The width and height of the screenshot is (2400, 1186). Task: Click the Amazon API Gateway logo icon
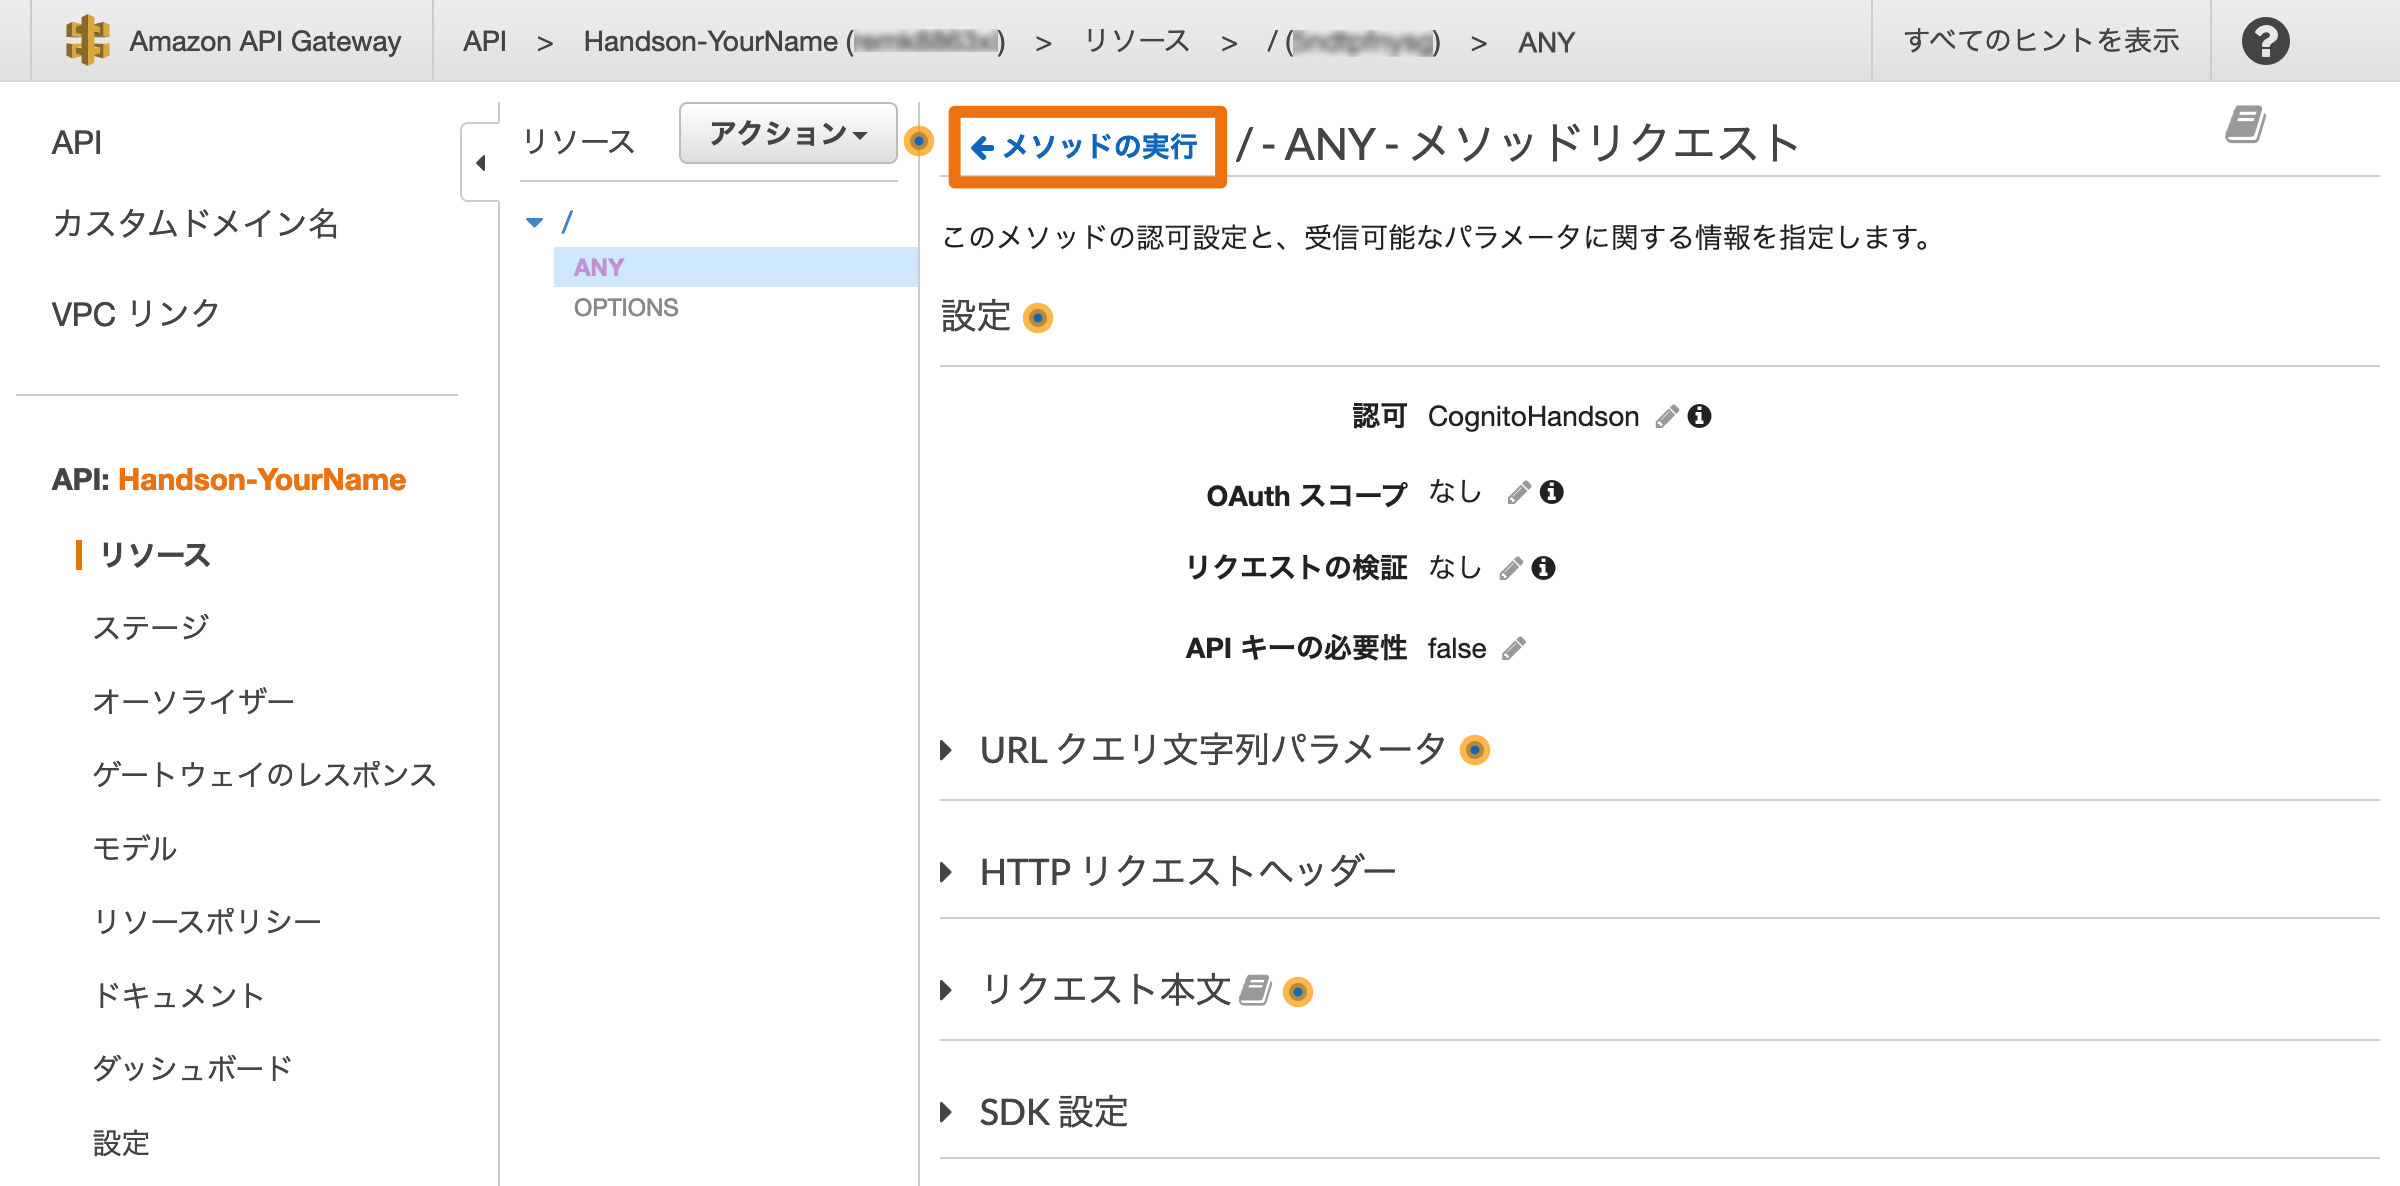87,41
